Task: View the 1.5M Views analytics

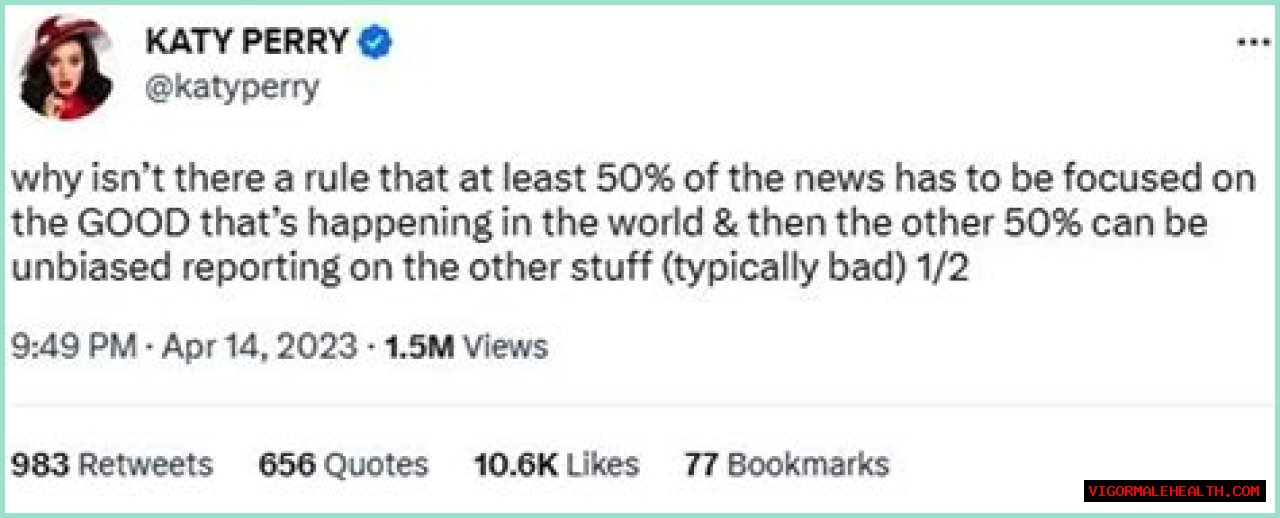Action: click(x=466, y=347)
